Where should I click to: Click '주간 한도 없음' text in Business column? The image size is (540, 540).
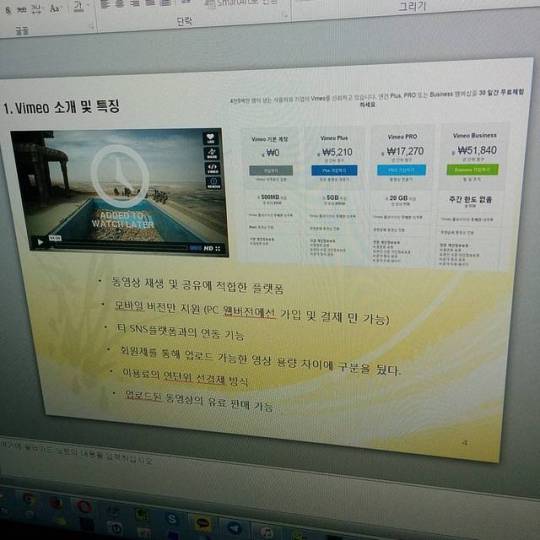(x=470, y=199)
